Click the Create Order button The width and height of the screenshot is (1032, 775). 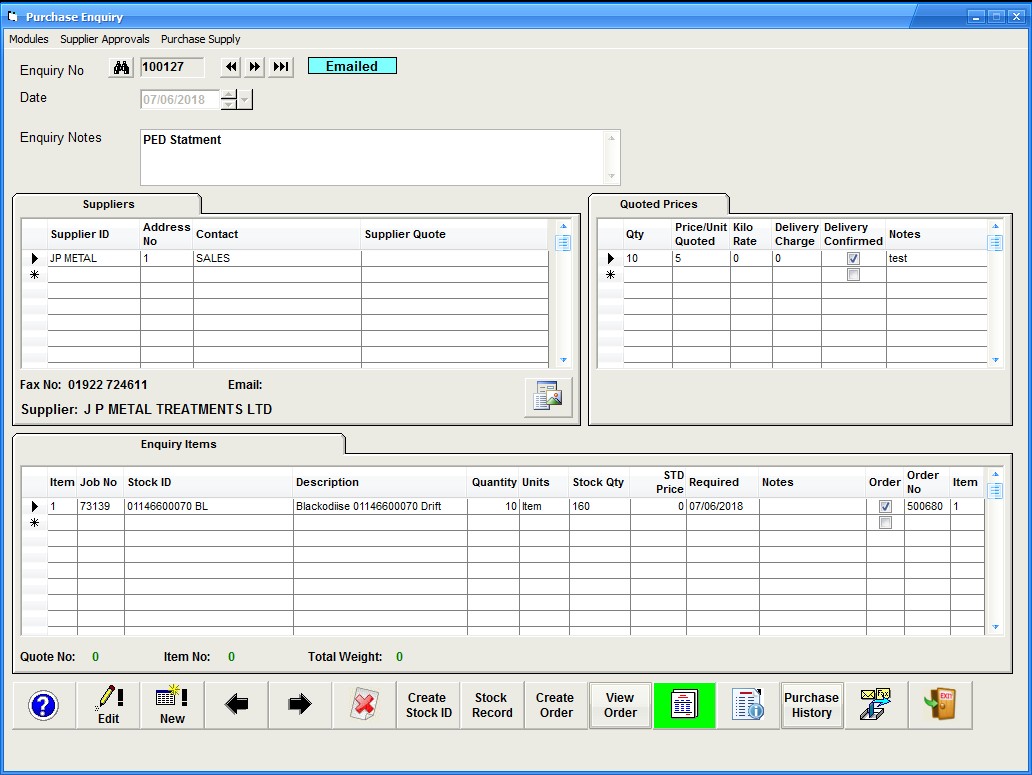pos(555,705)
